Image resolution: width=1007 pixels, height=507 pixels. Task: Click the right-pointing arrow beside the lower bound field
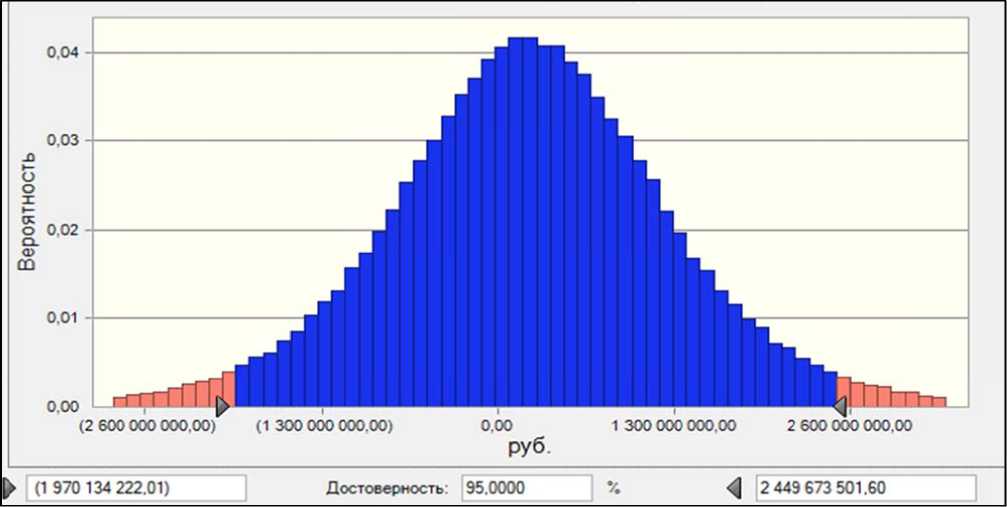click(10, 487)
